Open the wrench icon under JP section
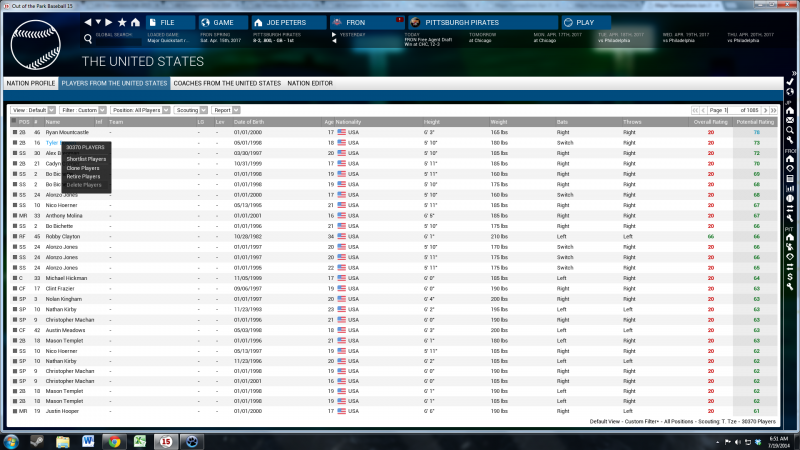The width and height of the screenshot is (800, 450). pyautogui.click(x=790, y=140)
